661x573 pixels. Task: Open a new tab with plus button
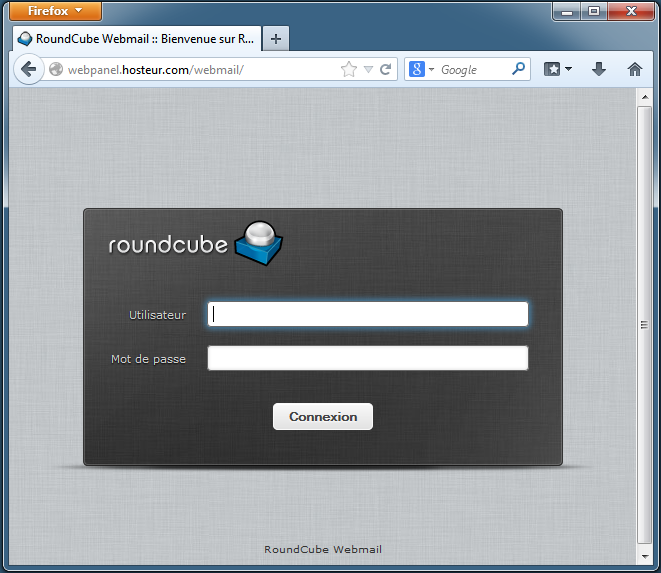click(x=276, y=39)
